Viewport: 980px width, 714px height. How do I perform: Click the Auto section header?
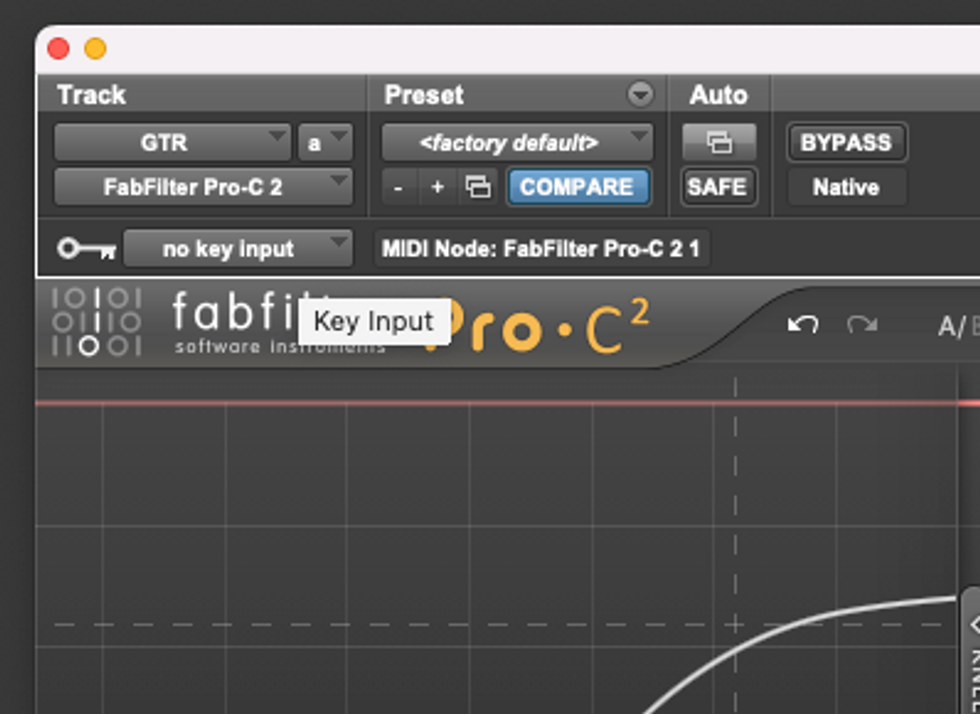(x=719, y=95)
